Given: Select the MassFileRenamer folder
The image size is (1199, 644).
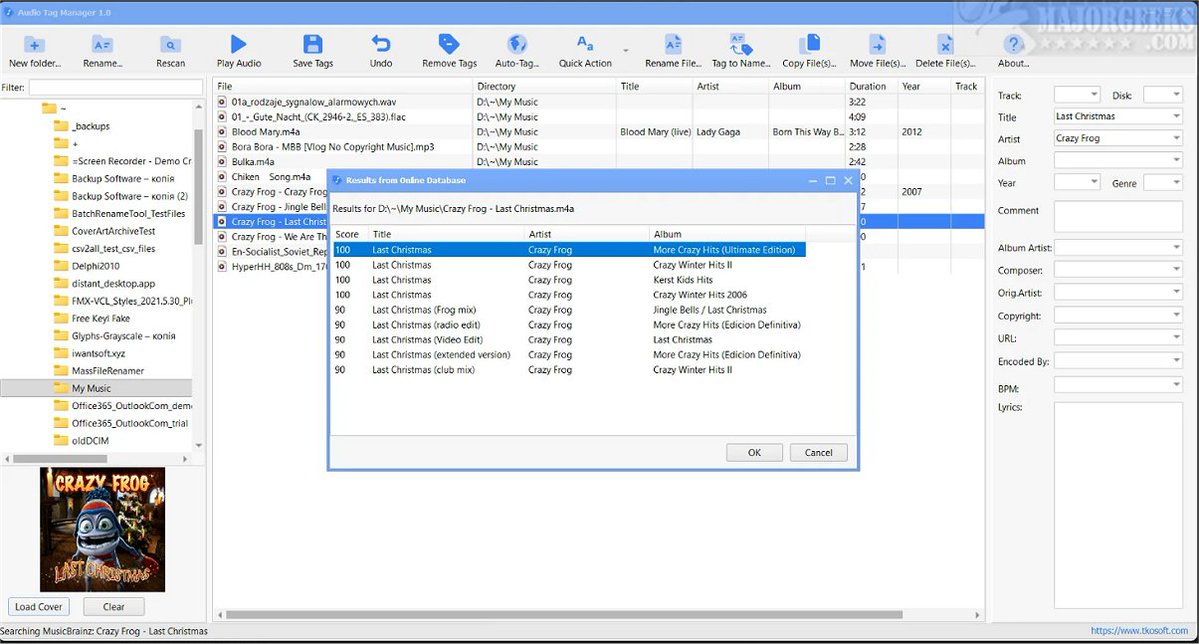Looking at the screenshot, I should point(107,371).
